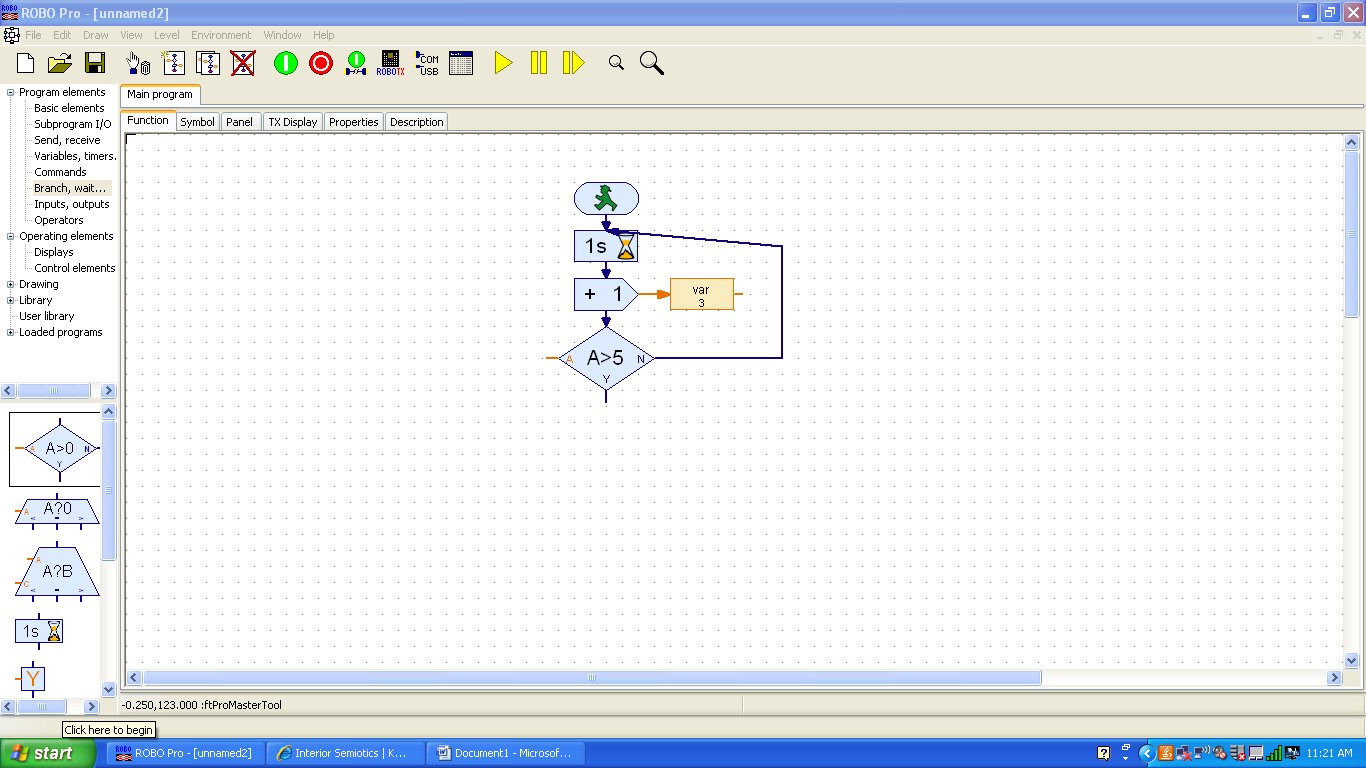Click the small magnifier zoom-out icon

616,63
